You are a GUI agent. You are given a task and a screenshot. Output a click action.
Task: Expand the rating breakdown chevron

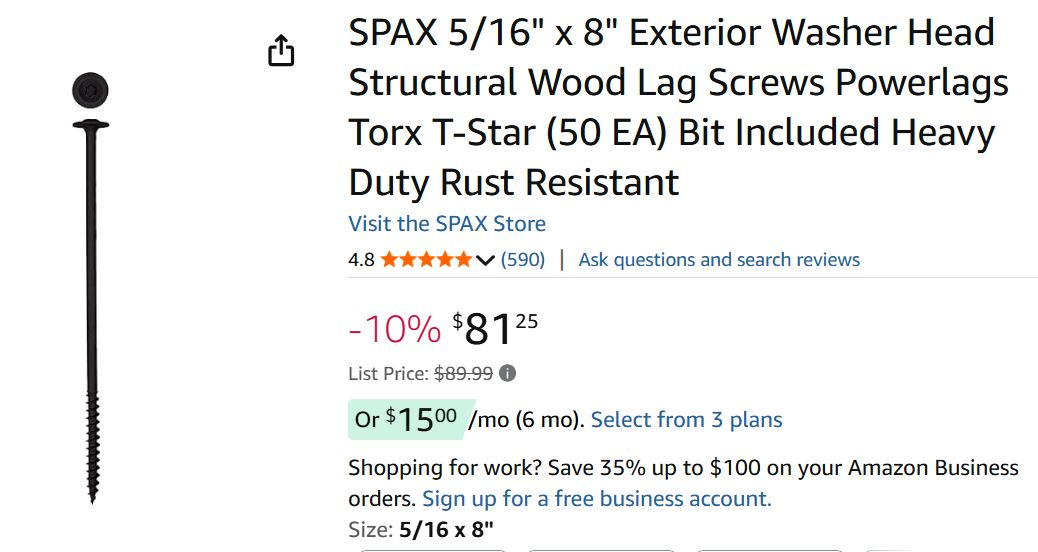tap(485, 261)
